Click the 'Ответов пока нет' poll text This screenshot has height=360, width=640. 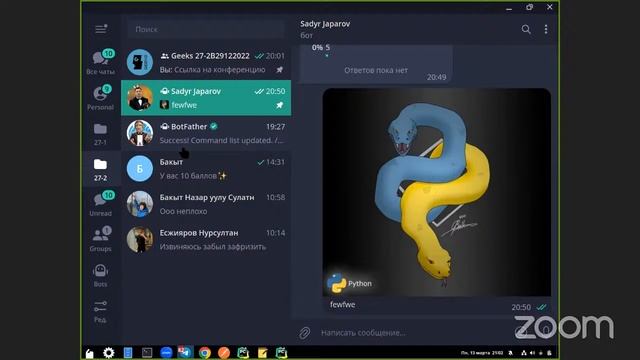click(376, 70)
